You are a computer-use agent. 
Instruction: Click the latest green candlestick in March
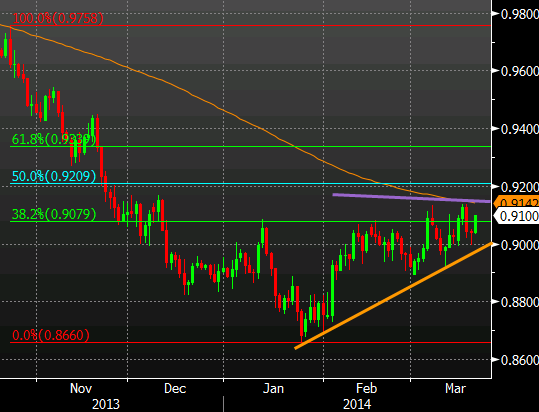pyautogui.click(x=476, y=224)
